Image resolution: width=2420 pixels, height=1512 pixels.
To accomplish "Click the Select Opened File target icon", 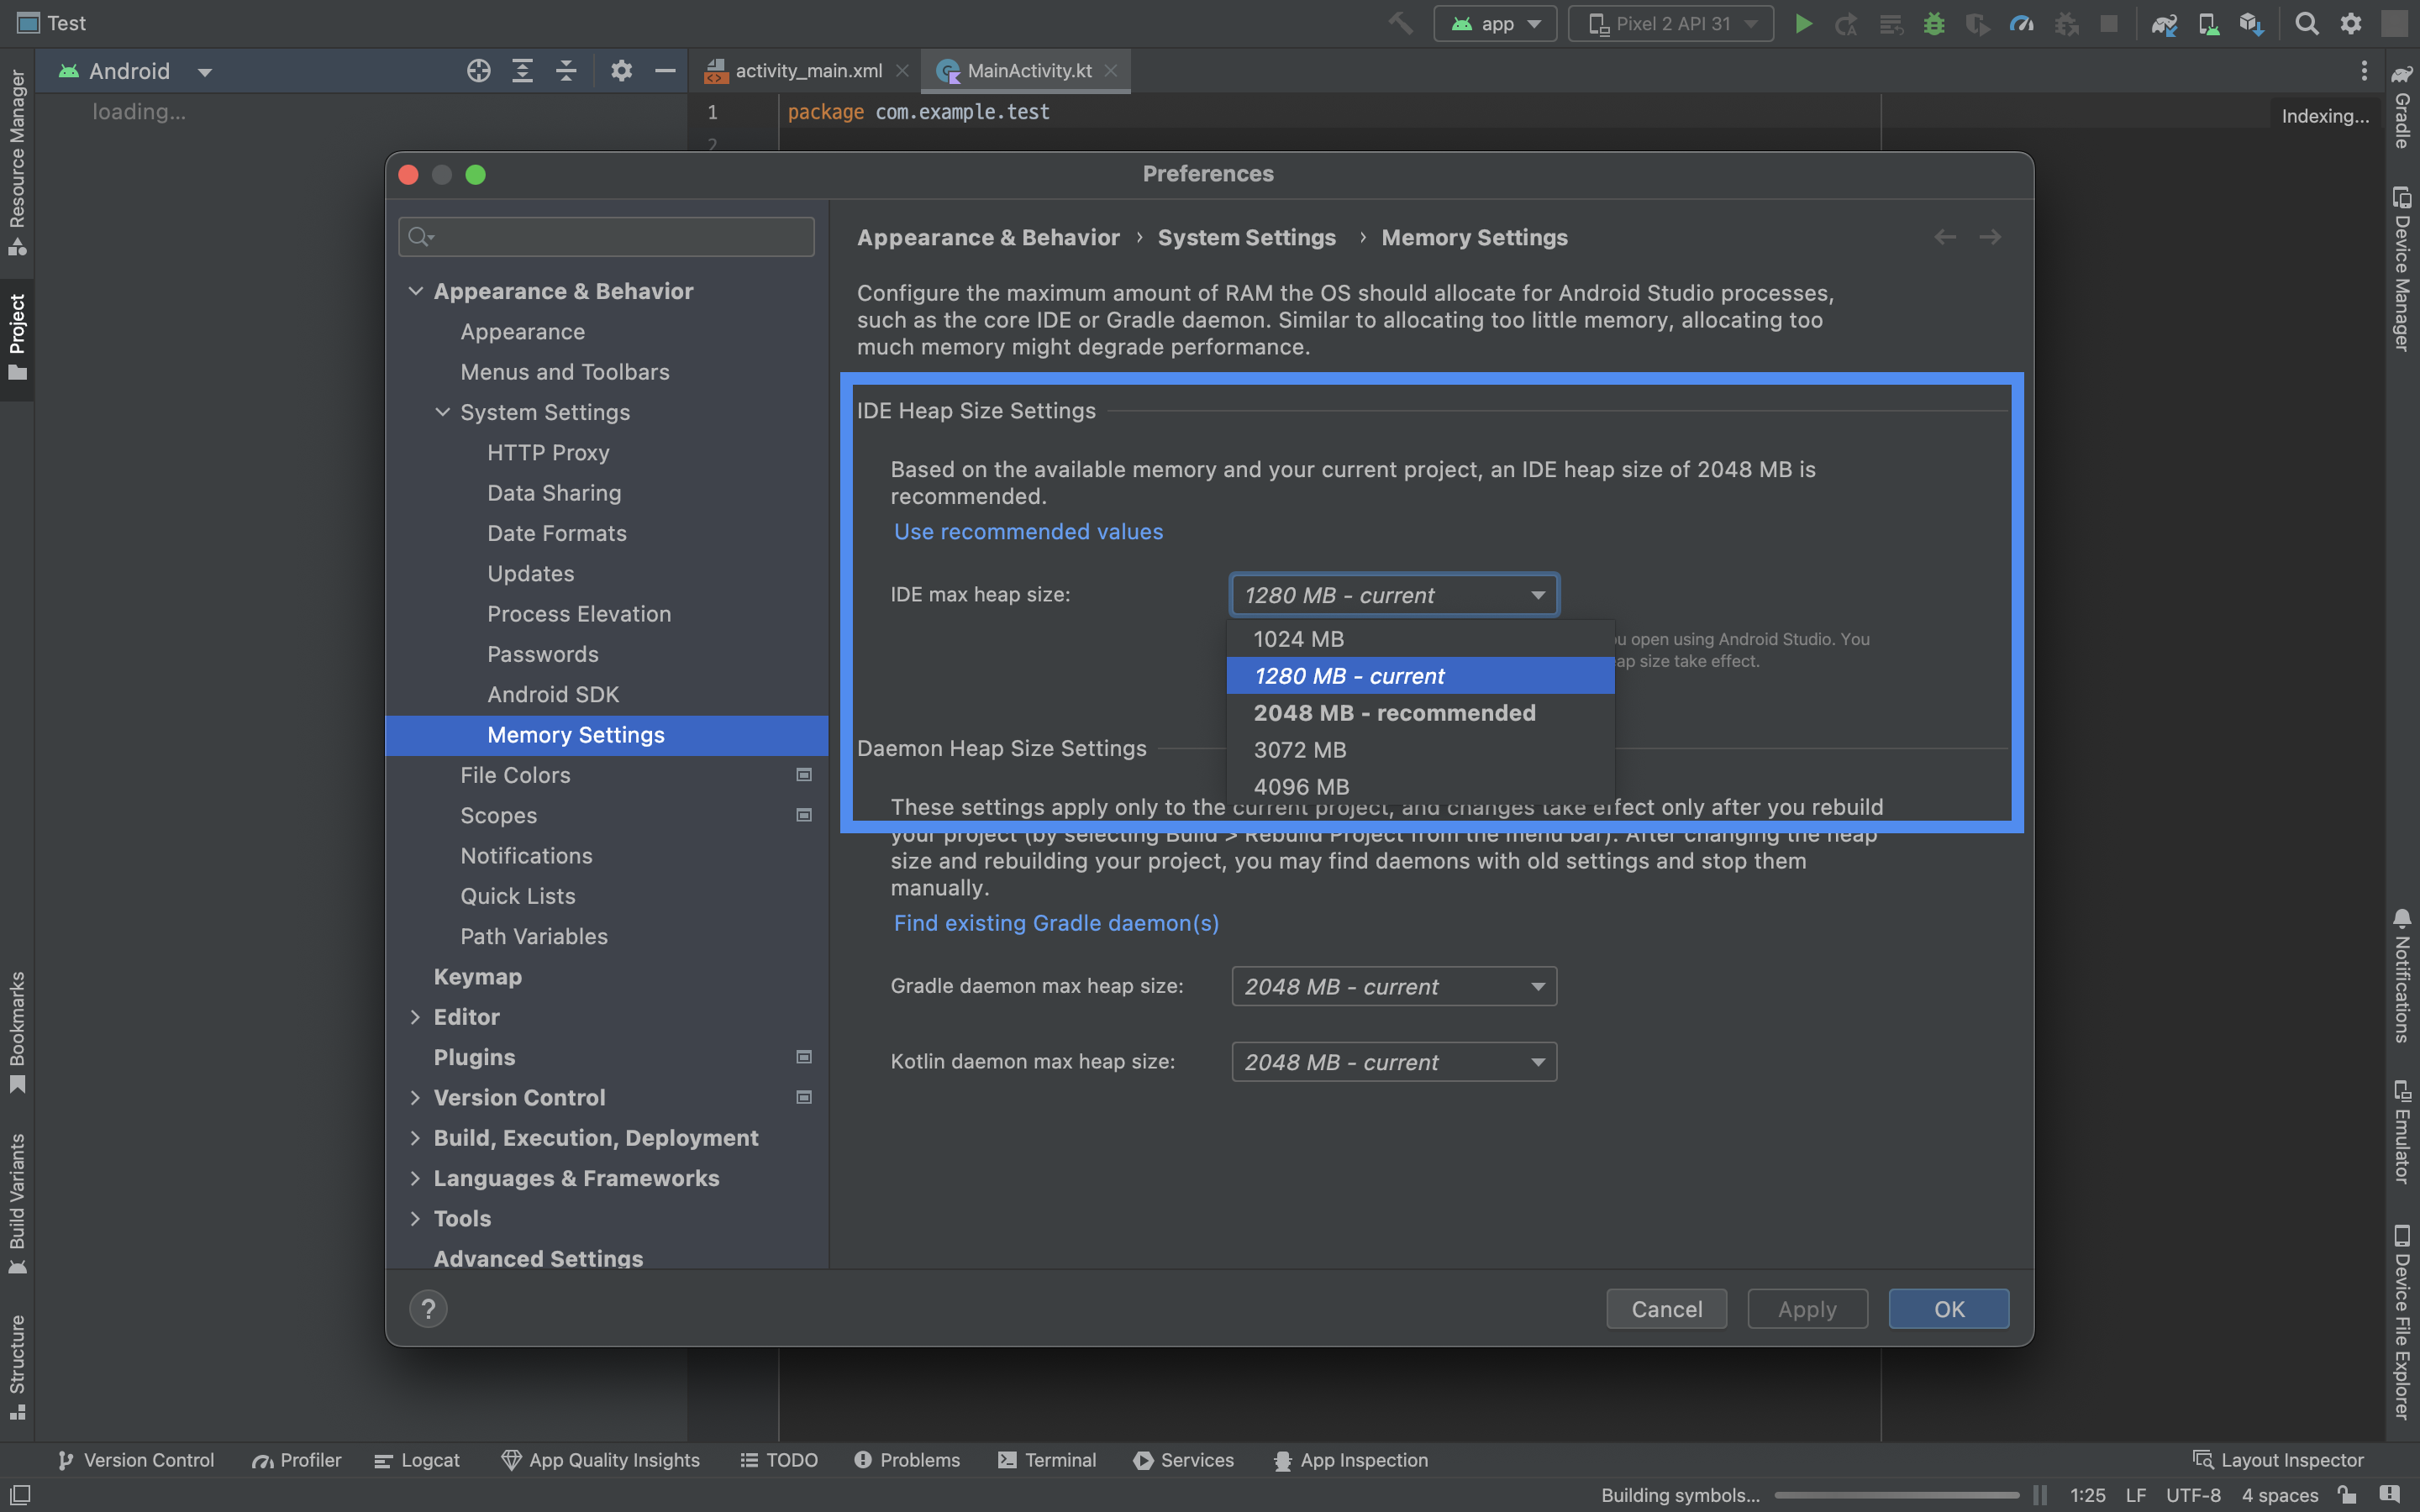I will point(478,71).
